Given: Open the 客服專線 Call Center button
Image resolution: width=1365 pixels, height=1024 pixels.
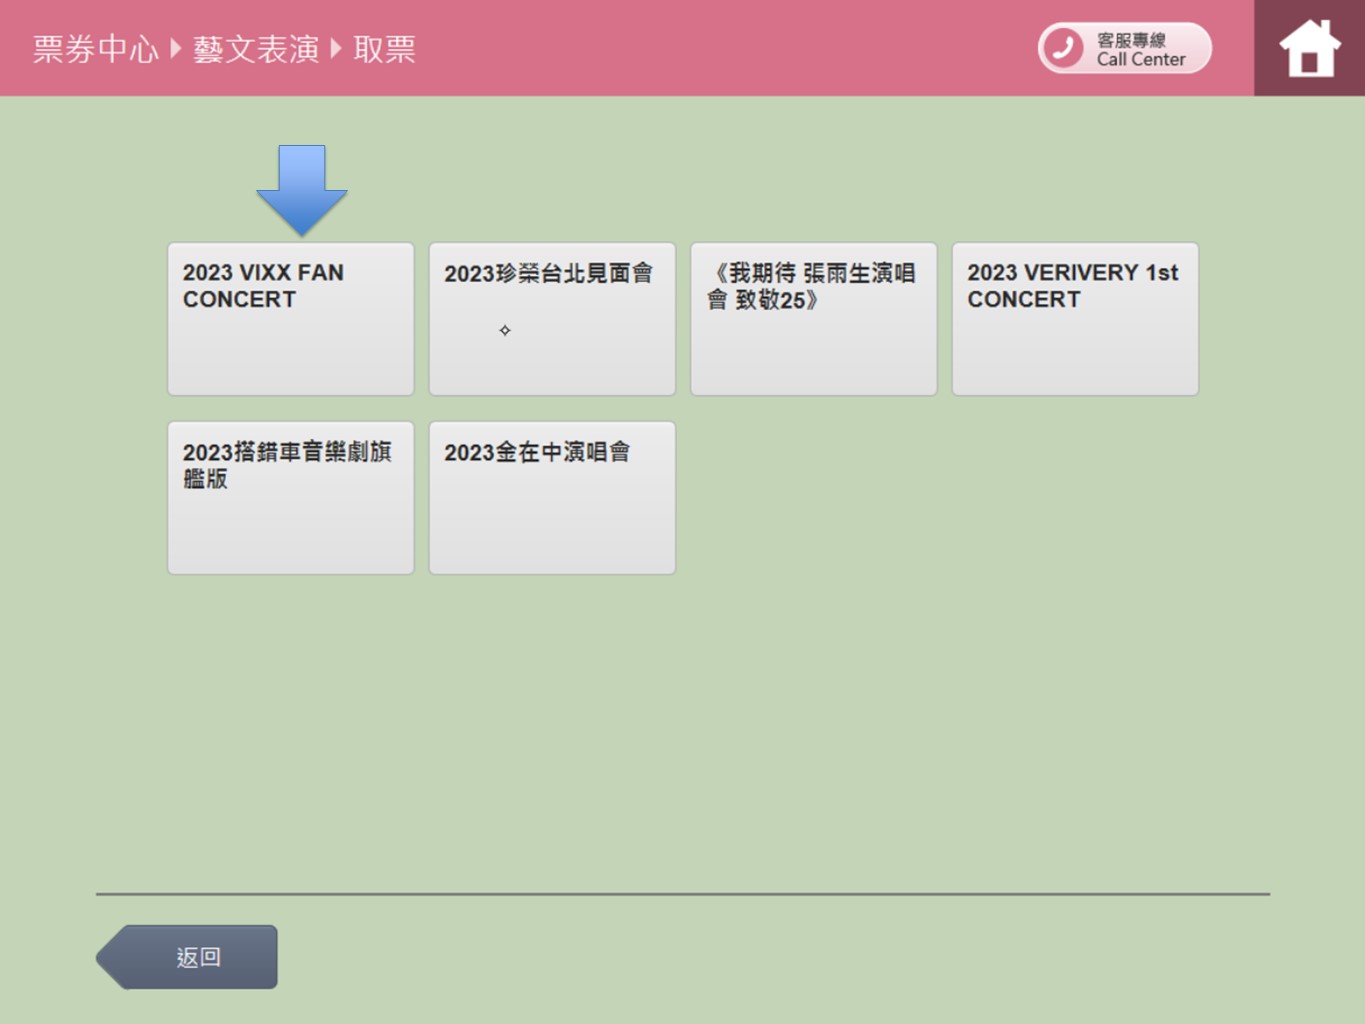Looking at the screenshot, I should click(x=1125, y=48).
